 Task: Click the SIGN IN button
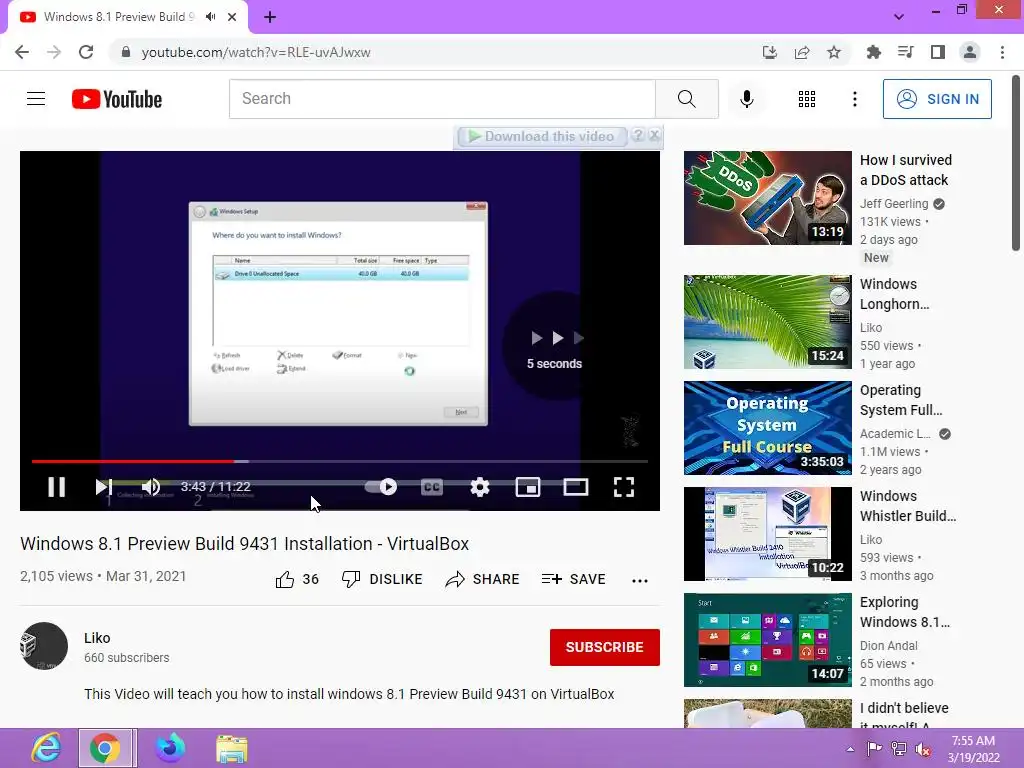pyautogui.click(x=937, y=99)
